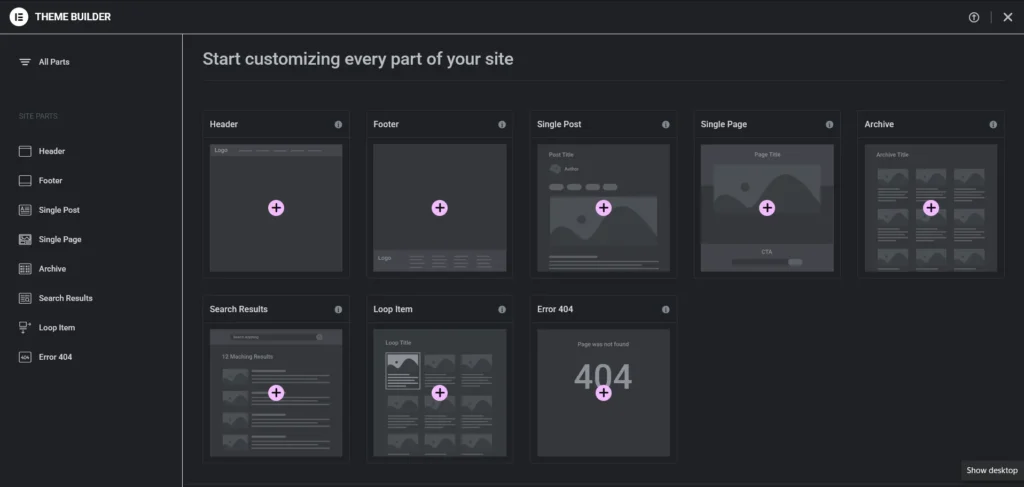Click the SITE PARTS section heading
Screen dimensions: 1024x487
pos(38,116)
